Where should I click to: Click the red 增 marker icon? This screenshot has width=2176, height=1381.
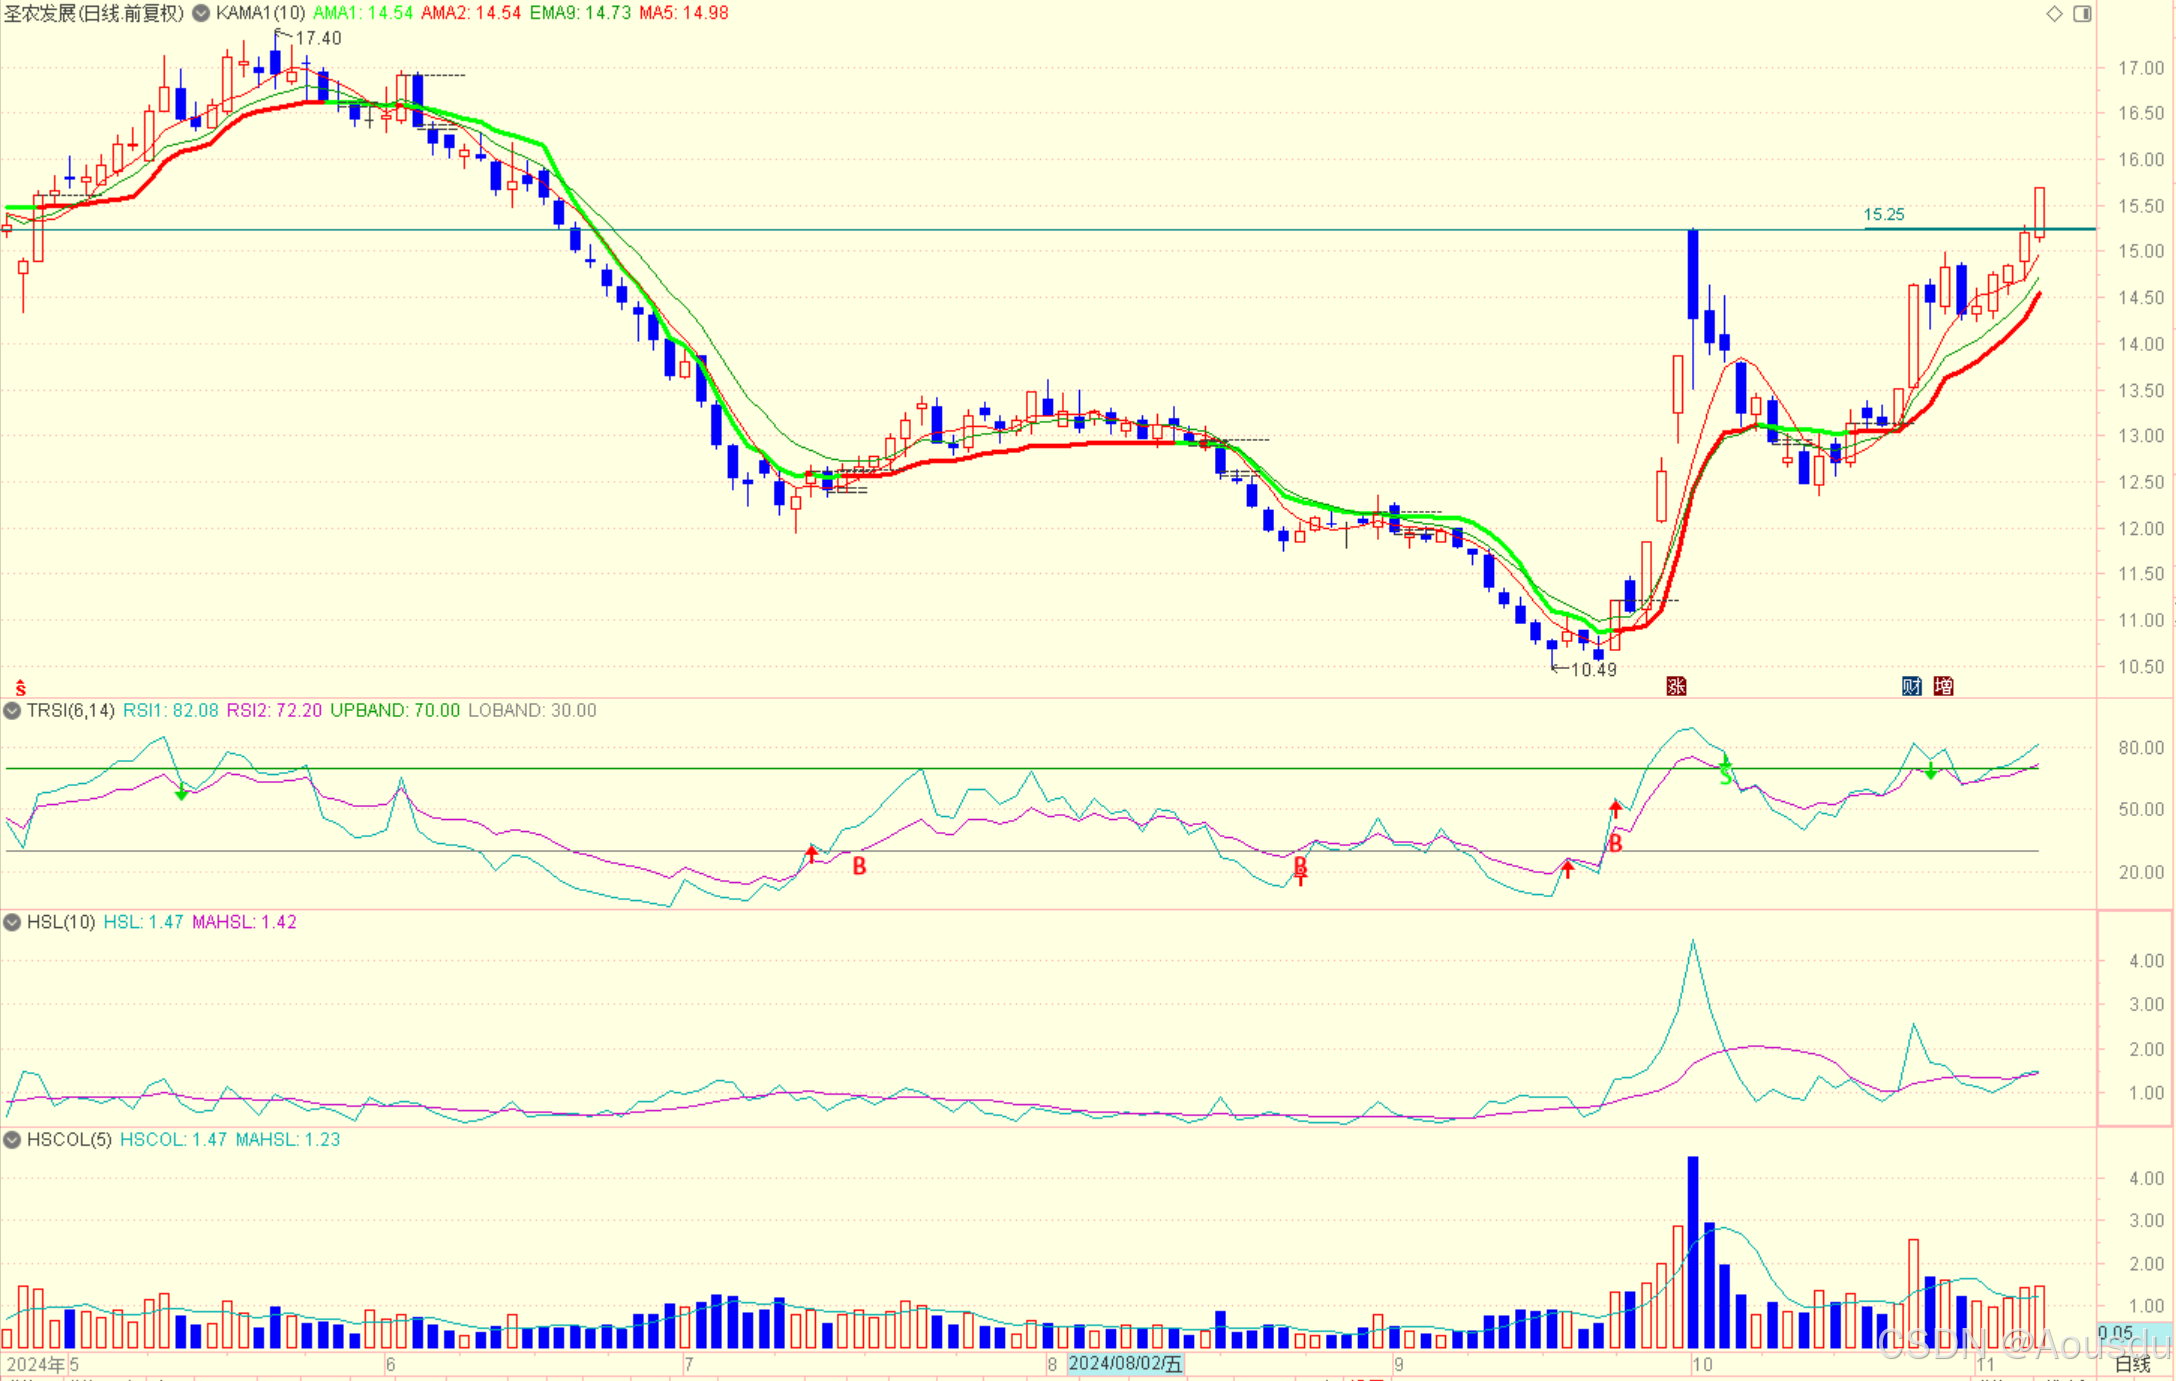1943,686
